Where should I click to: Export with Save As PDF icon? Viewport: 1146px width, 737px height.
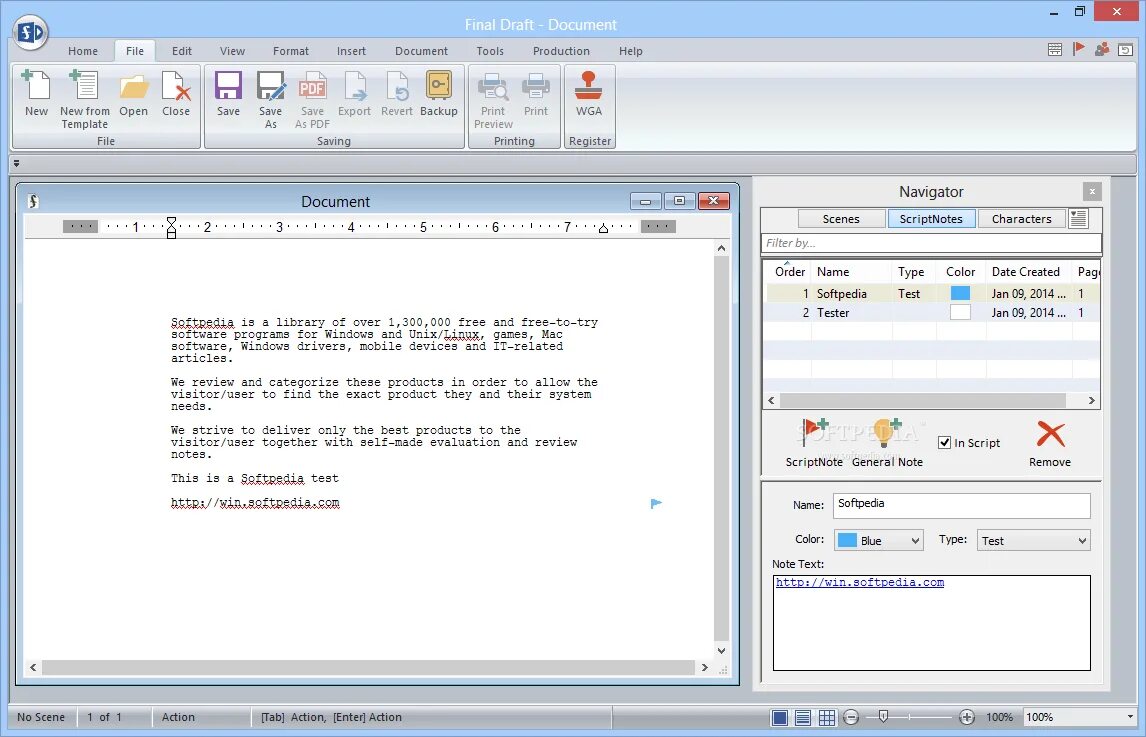pyautogui.click(x=312, y=99)
